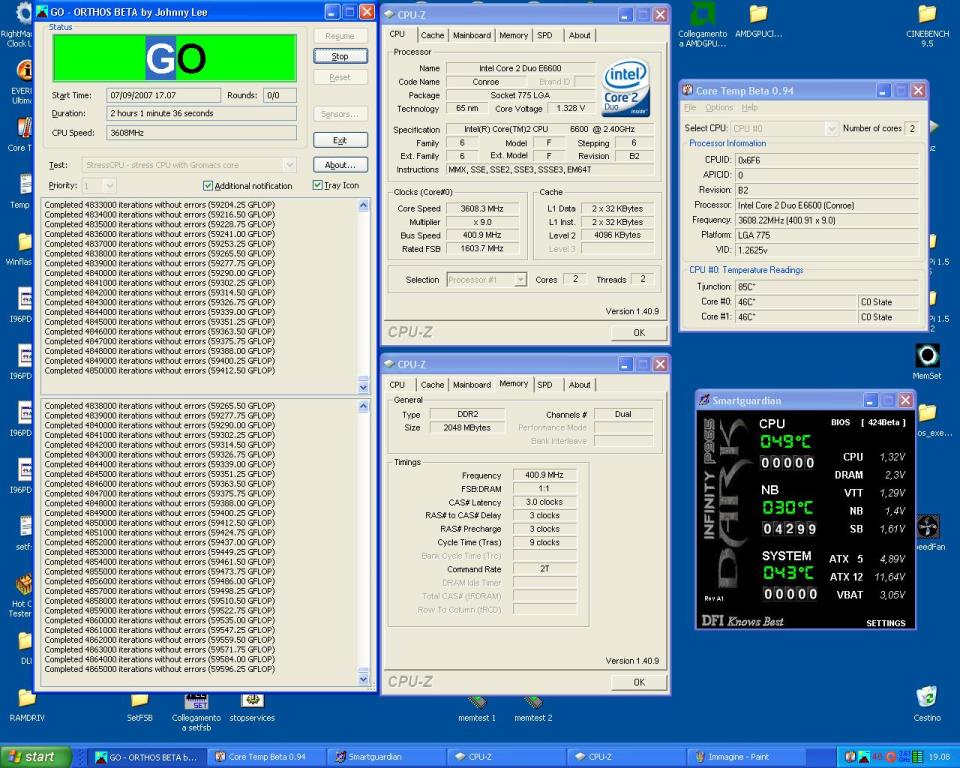Open the CINEBENCH 9.5 desktop folder
The width and height of the screenshot is (960, 768).
[x=927, y=24]
